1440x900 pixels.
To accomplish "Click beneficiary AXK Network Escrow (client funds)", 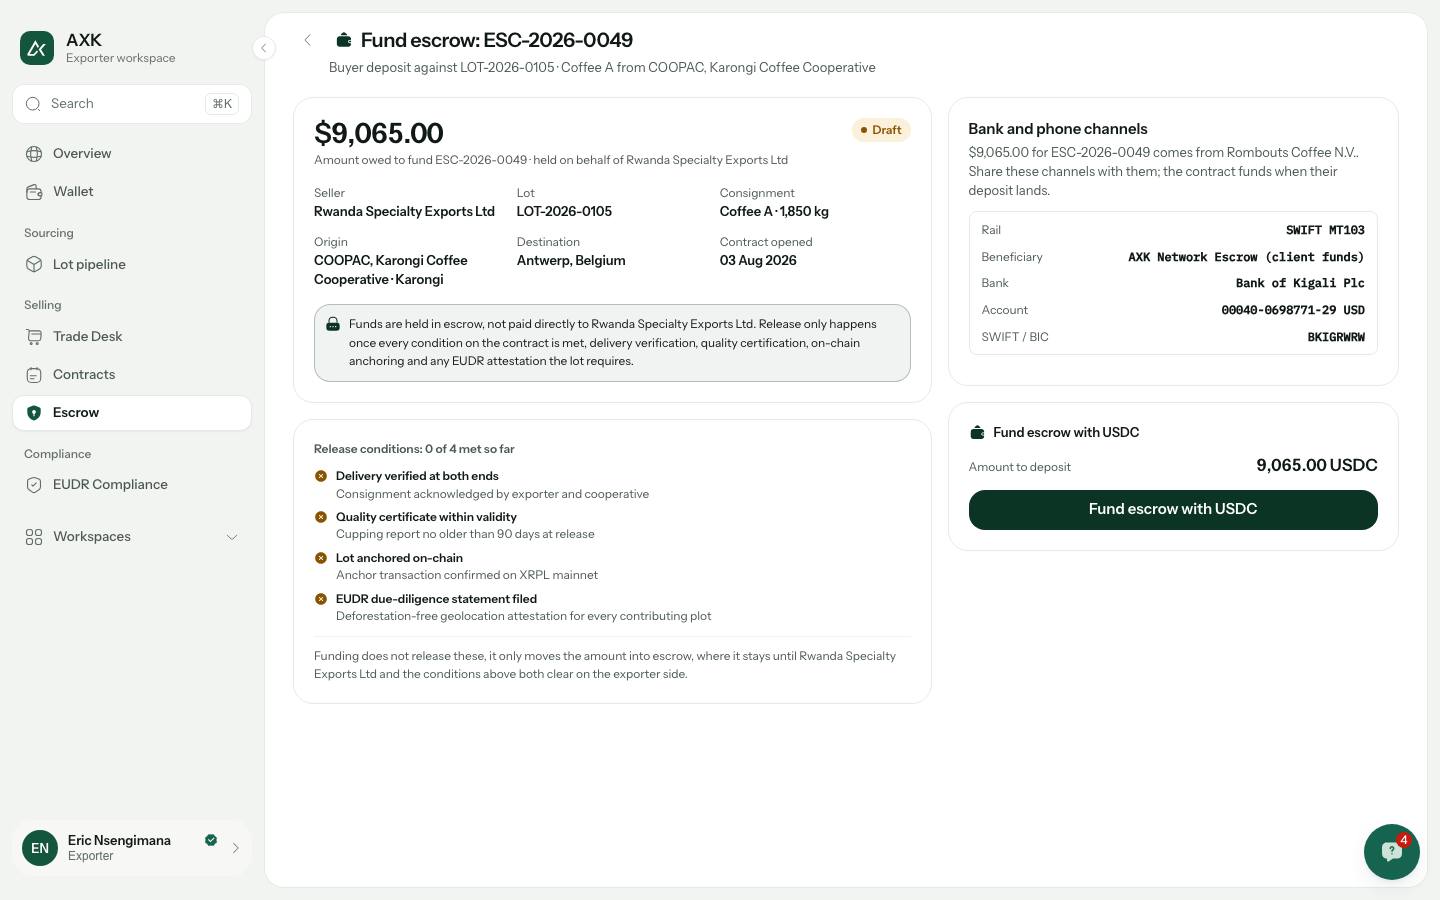I will (1246, 257).
